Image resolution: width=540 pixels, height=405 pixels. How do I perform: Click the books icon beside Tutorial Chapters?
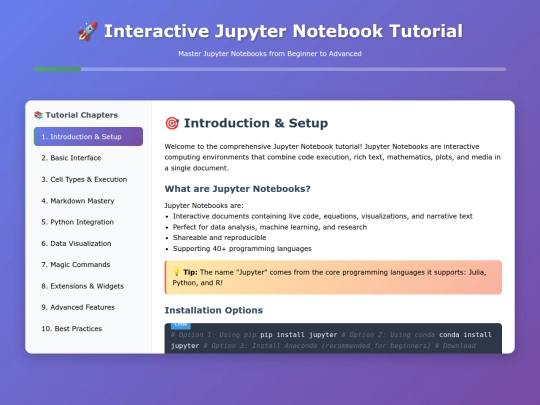[38, 115]
